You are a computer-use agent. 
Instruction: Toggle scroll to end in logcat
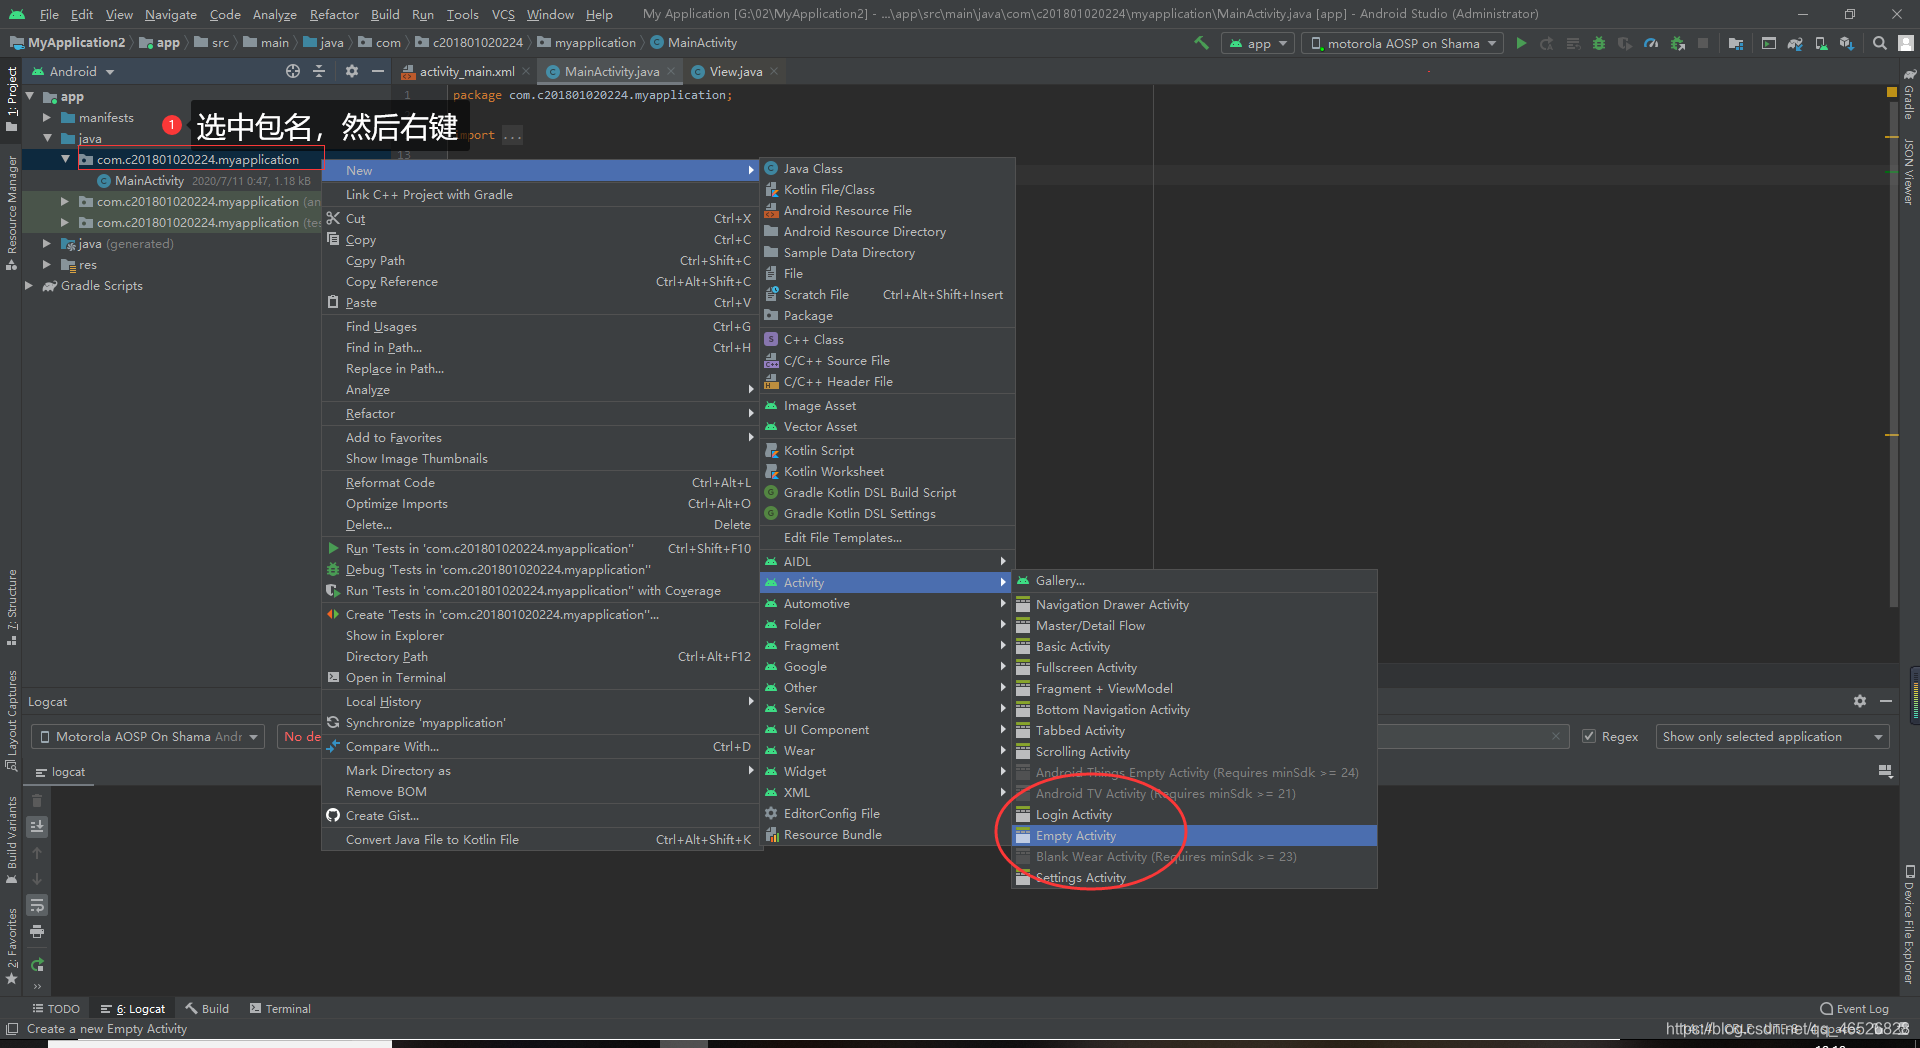tap(37, 826)
